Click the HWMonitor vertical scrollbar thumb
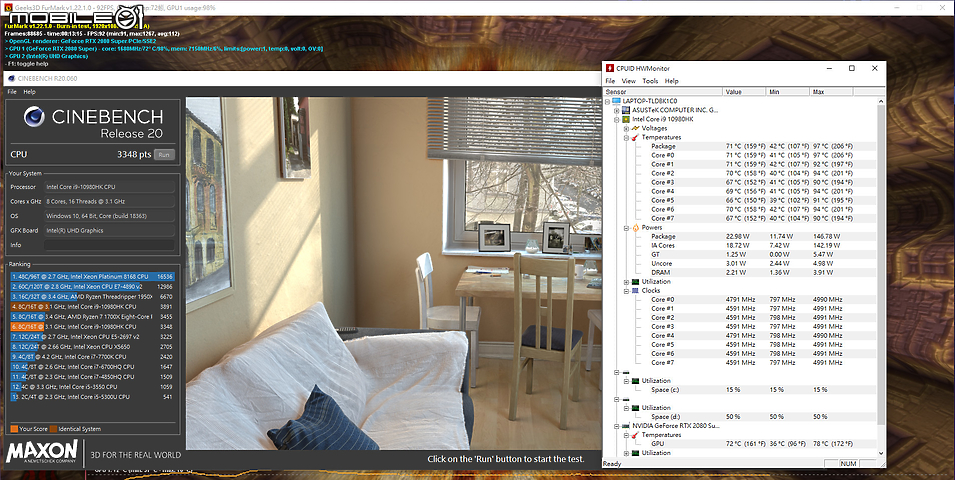Image resolution: width=955 pixels, height=480 pixels. [880, 266]
